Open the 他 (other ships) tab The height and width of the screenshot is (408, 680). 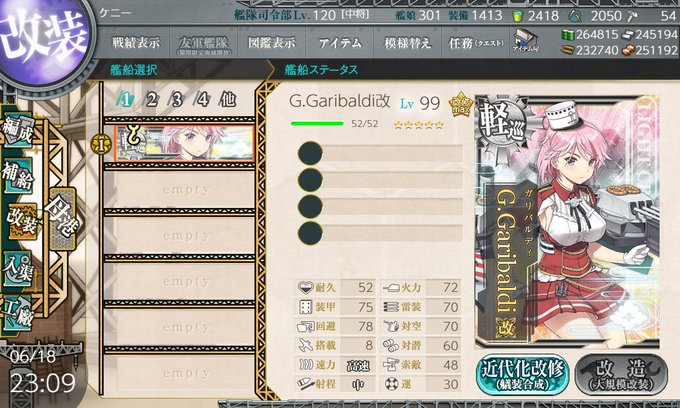pos(228,100)
